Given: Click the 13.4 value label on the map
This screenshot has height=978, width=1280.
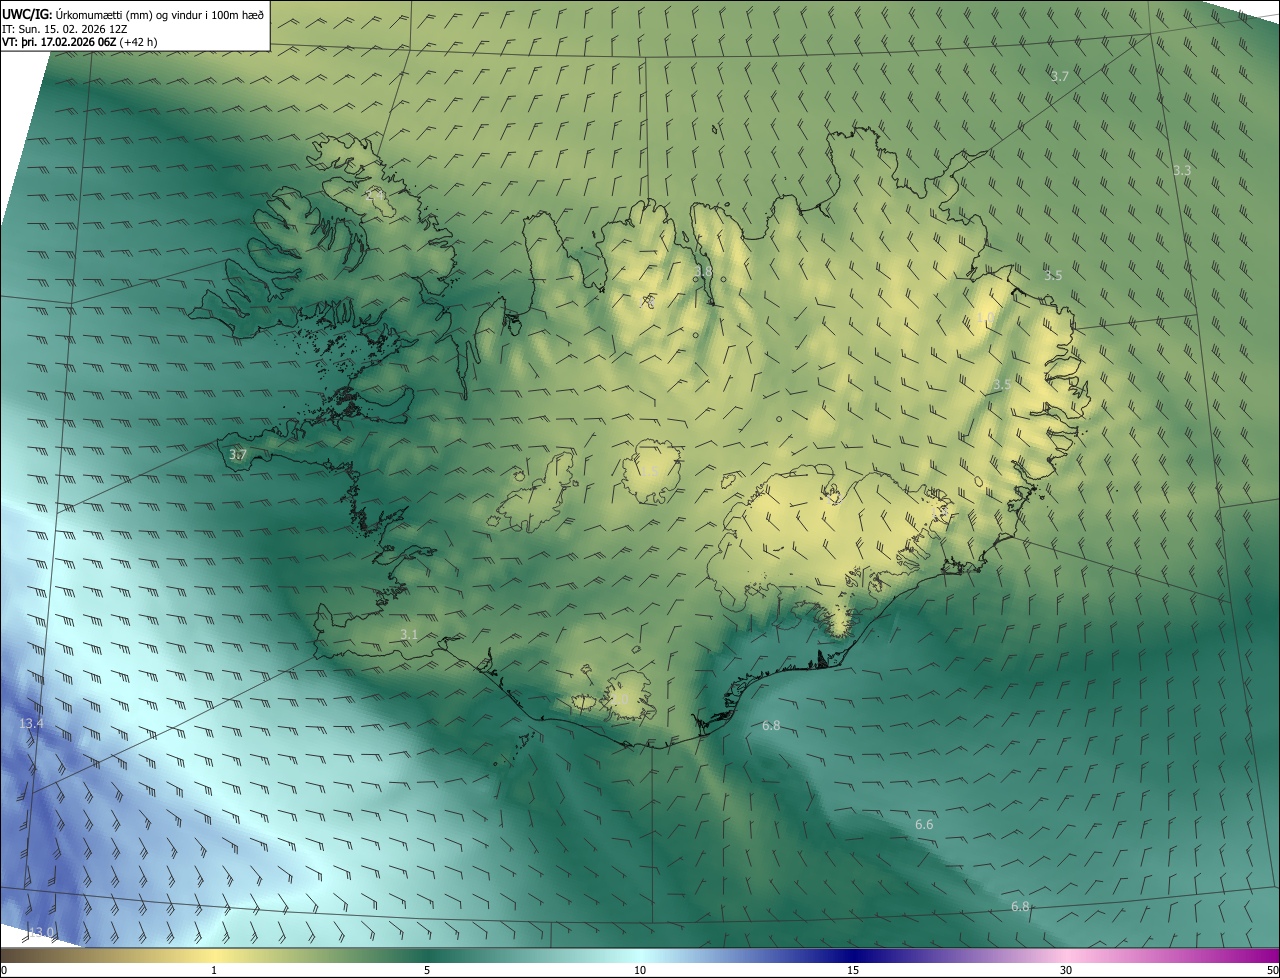Looking at the screenshot, I should pos(31,723).
